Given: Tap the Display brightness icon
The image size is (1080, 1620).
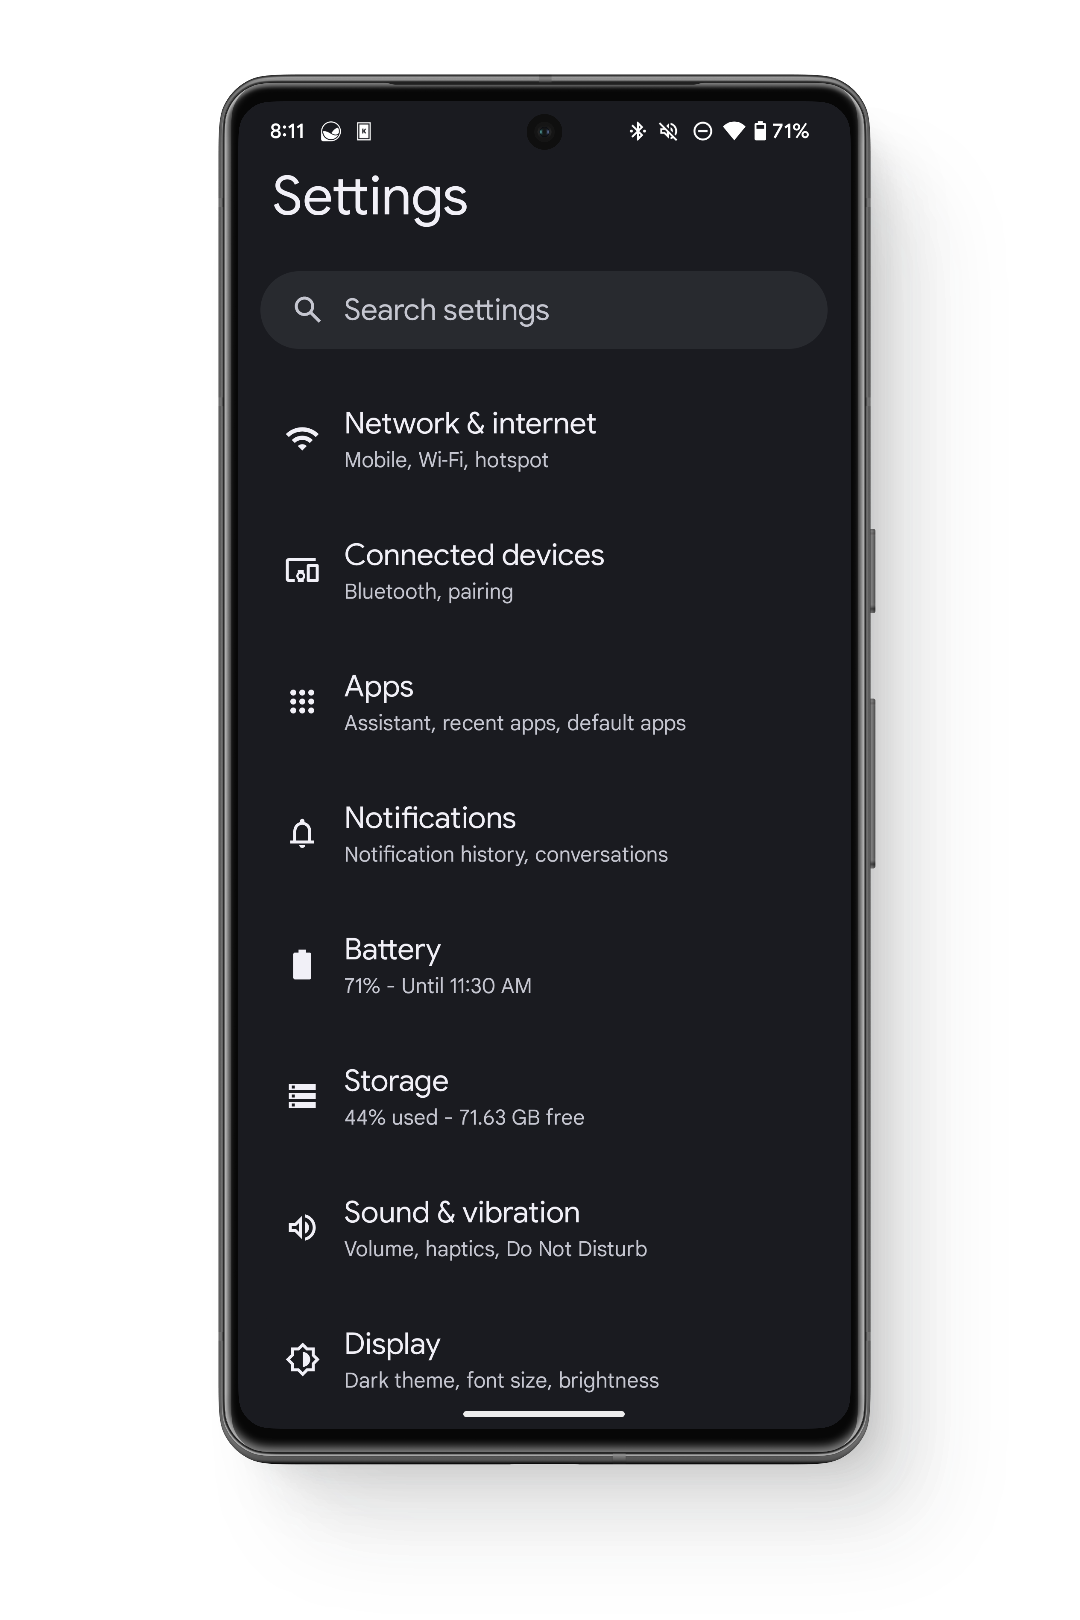Looking at the screenshot, I should click(x=302, y=1359).
